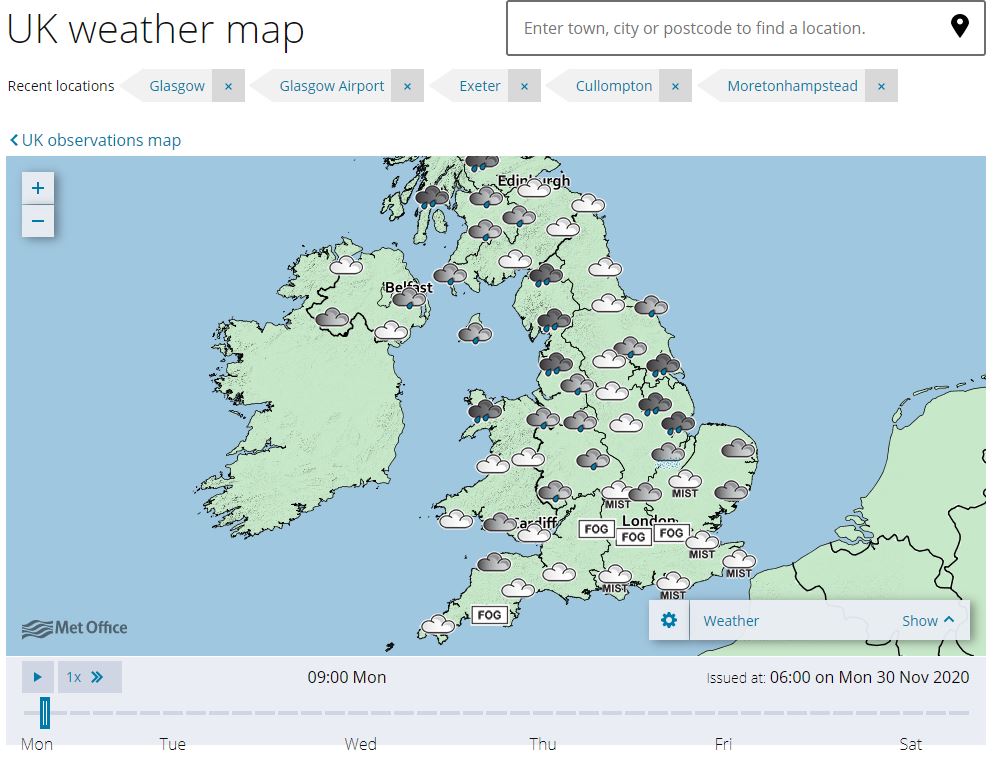The height and width of the screenshot is (761, 994).
Task: Select Wednesday on the forecast timeline
Action: coord(361,744)
